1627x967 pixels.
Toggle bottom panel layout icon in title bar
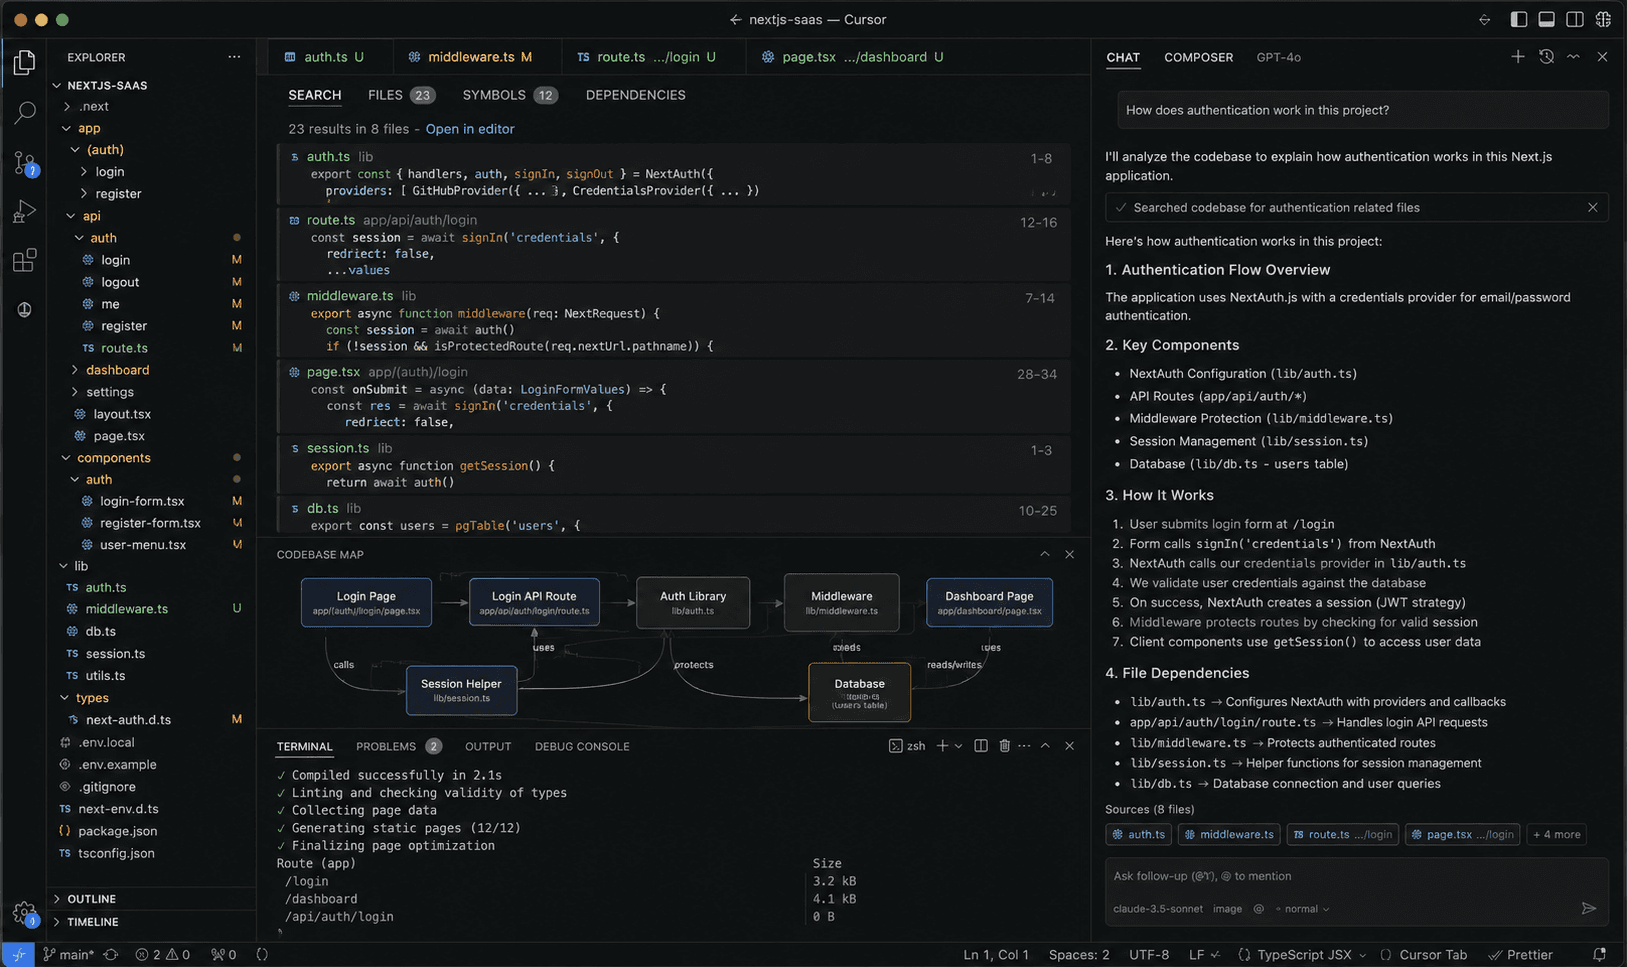pyautogui.click(x=1547, y=19)
